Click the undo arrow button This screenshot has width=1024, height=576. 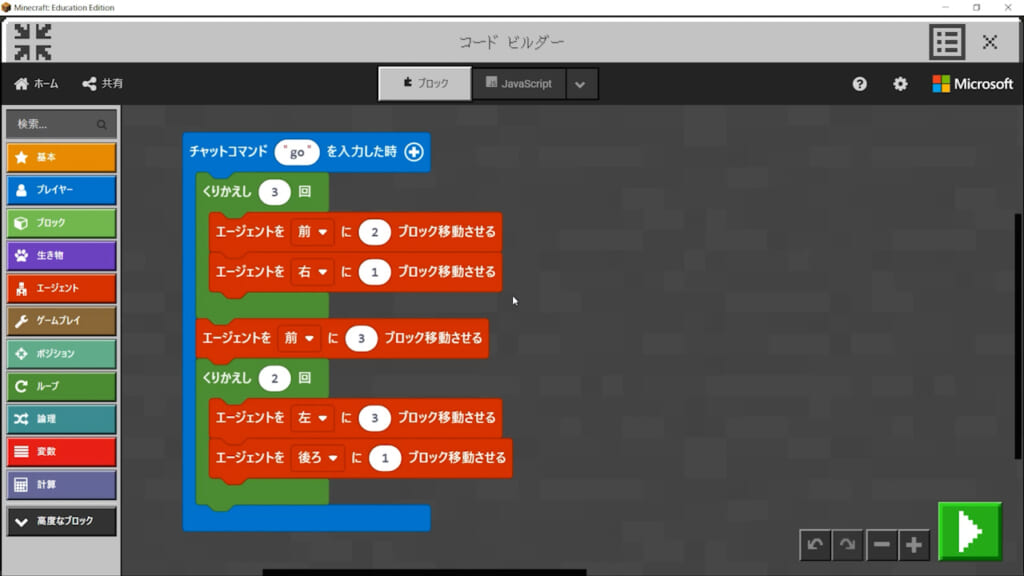[815, 545]
